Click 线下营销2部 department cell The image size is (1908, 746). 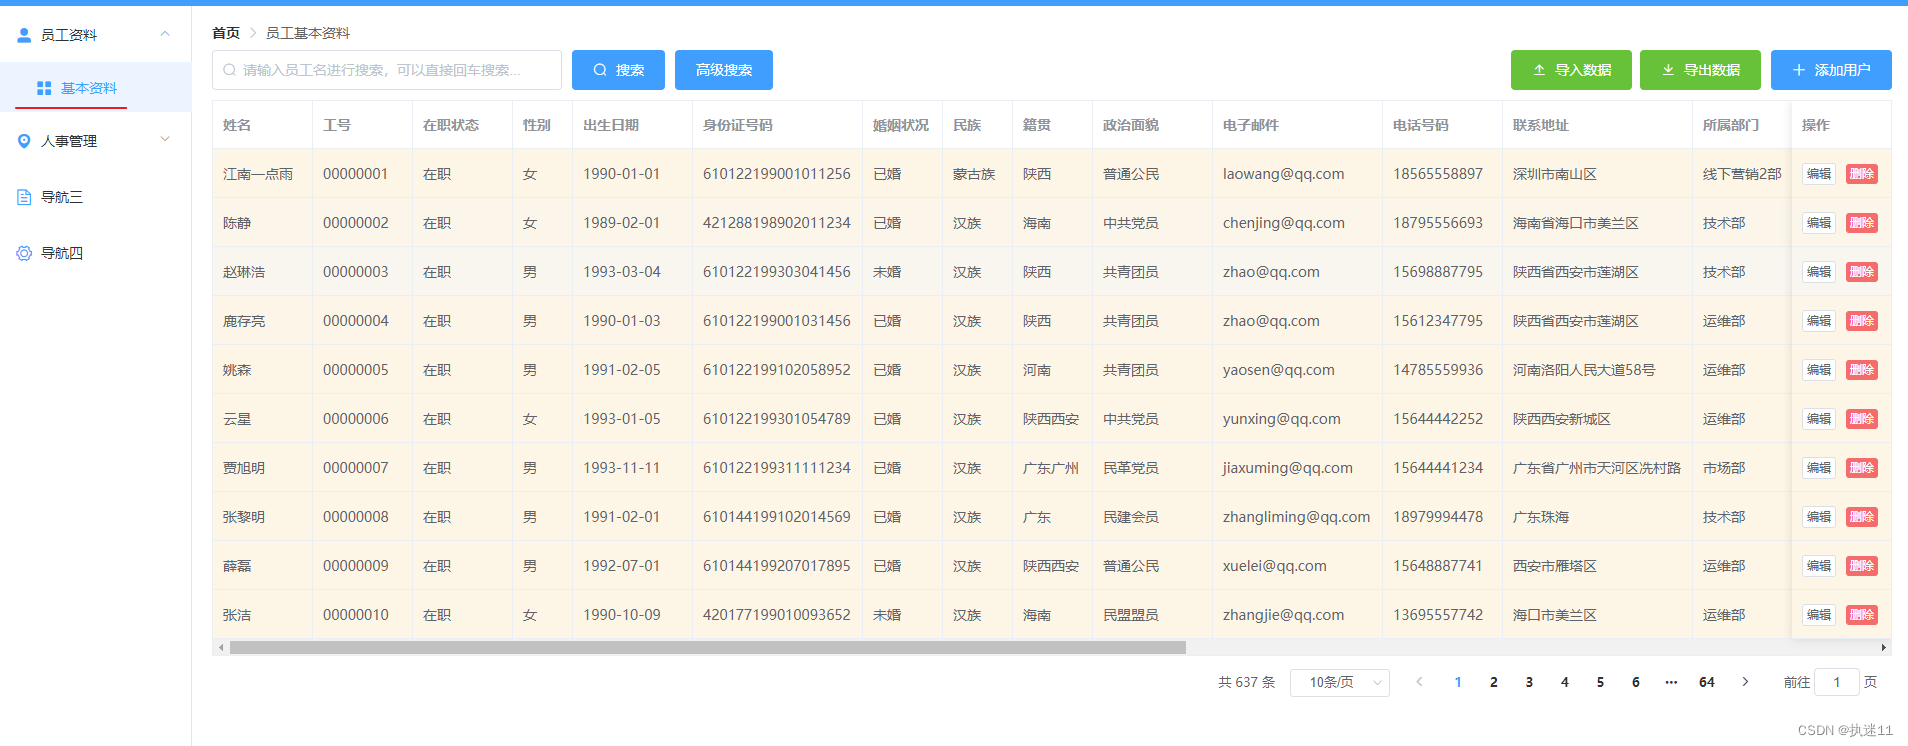[1742, 174]
